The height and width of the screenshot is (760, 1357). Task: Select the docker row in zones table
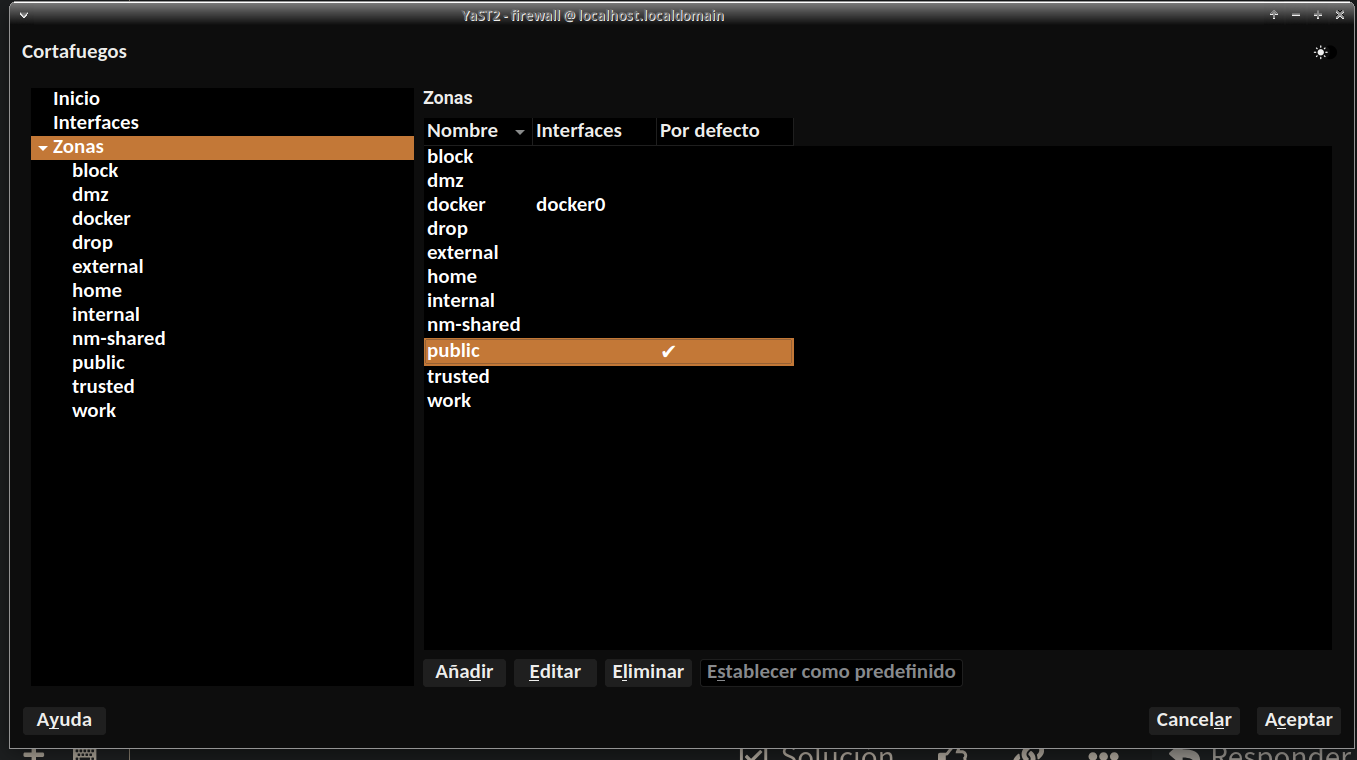pos(456,205)
